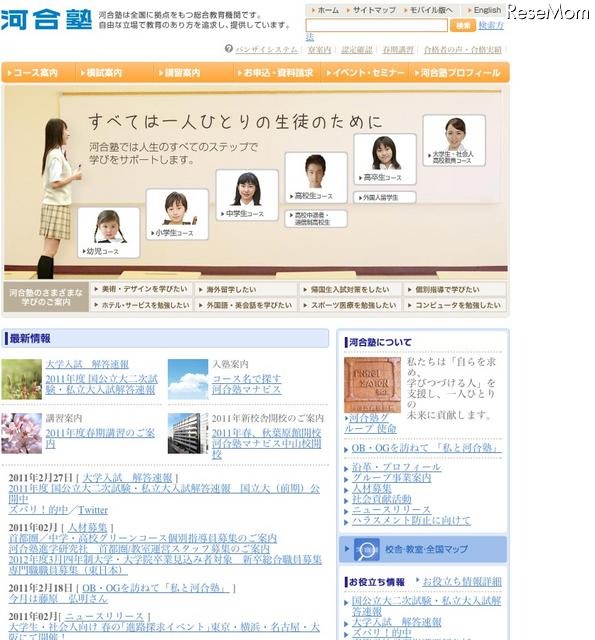Open the お申込・資料請求 menu

point(278,73)
